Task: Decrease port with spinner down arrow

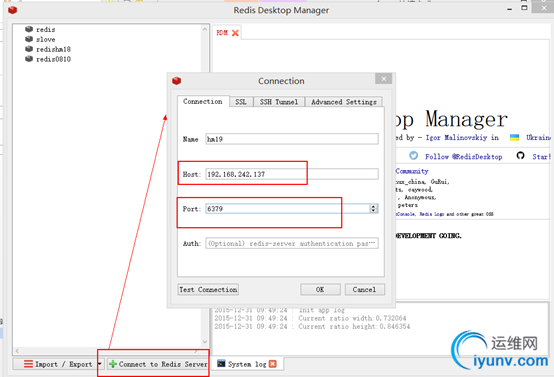Action: point(373,211)
